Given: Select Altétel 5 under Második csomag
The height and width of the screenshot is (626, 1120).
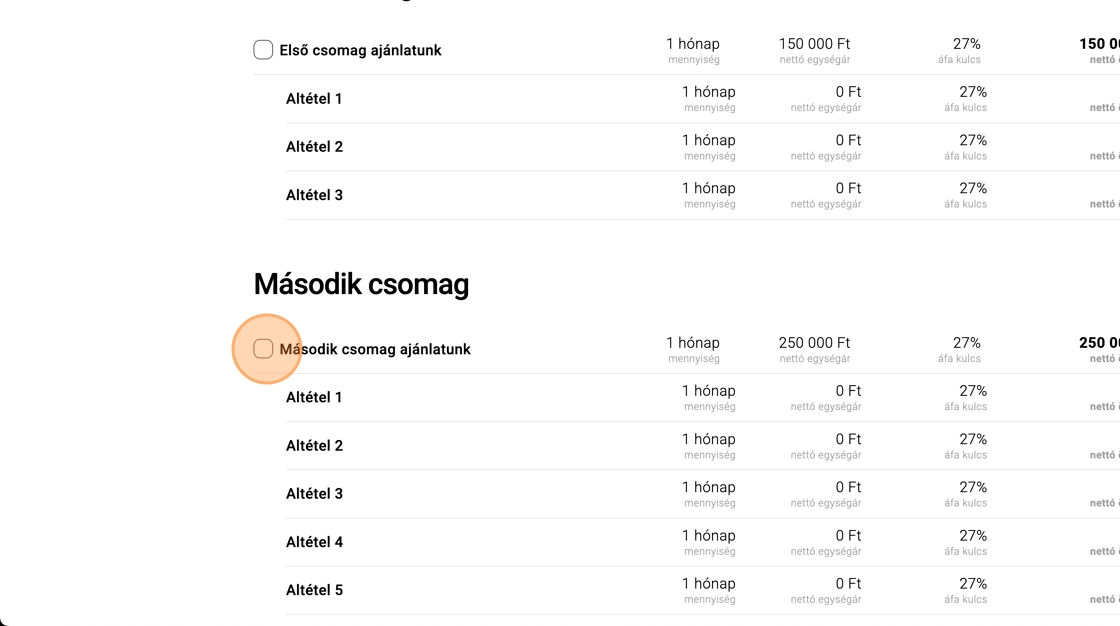Looking at the screenshot, I should pos(314,590).
